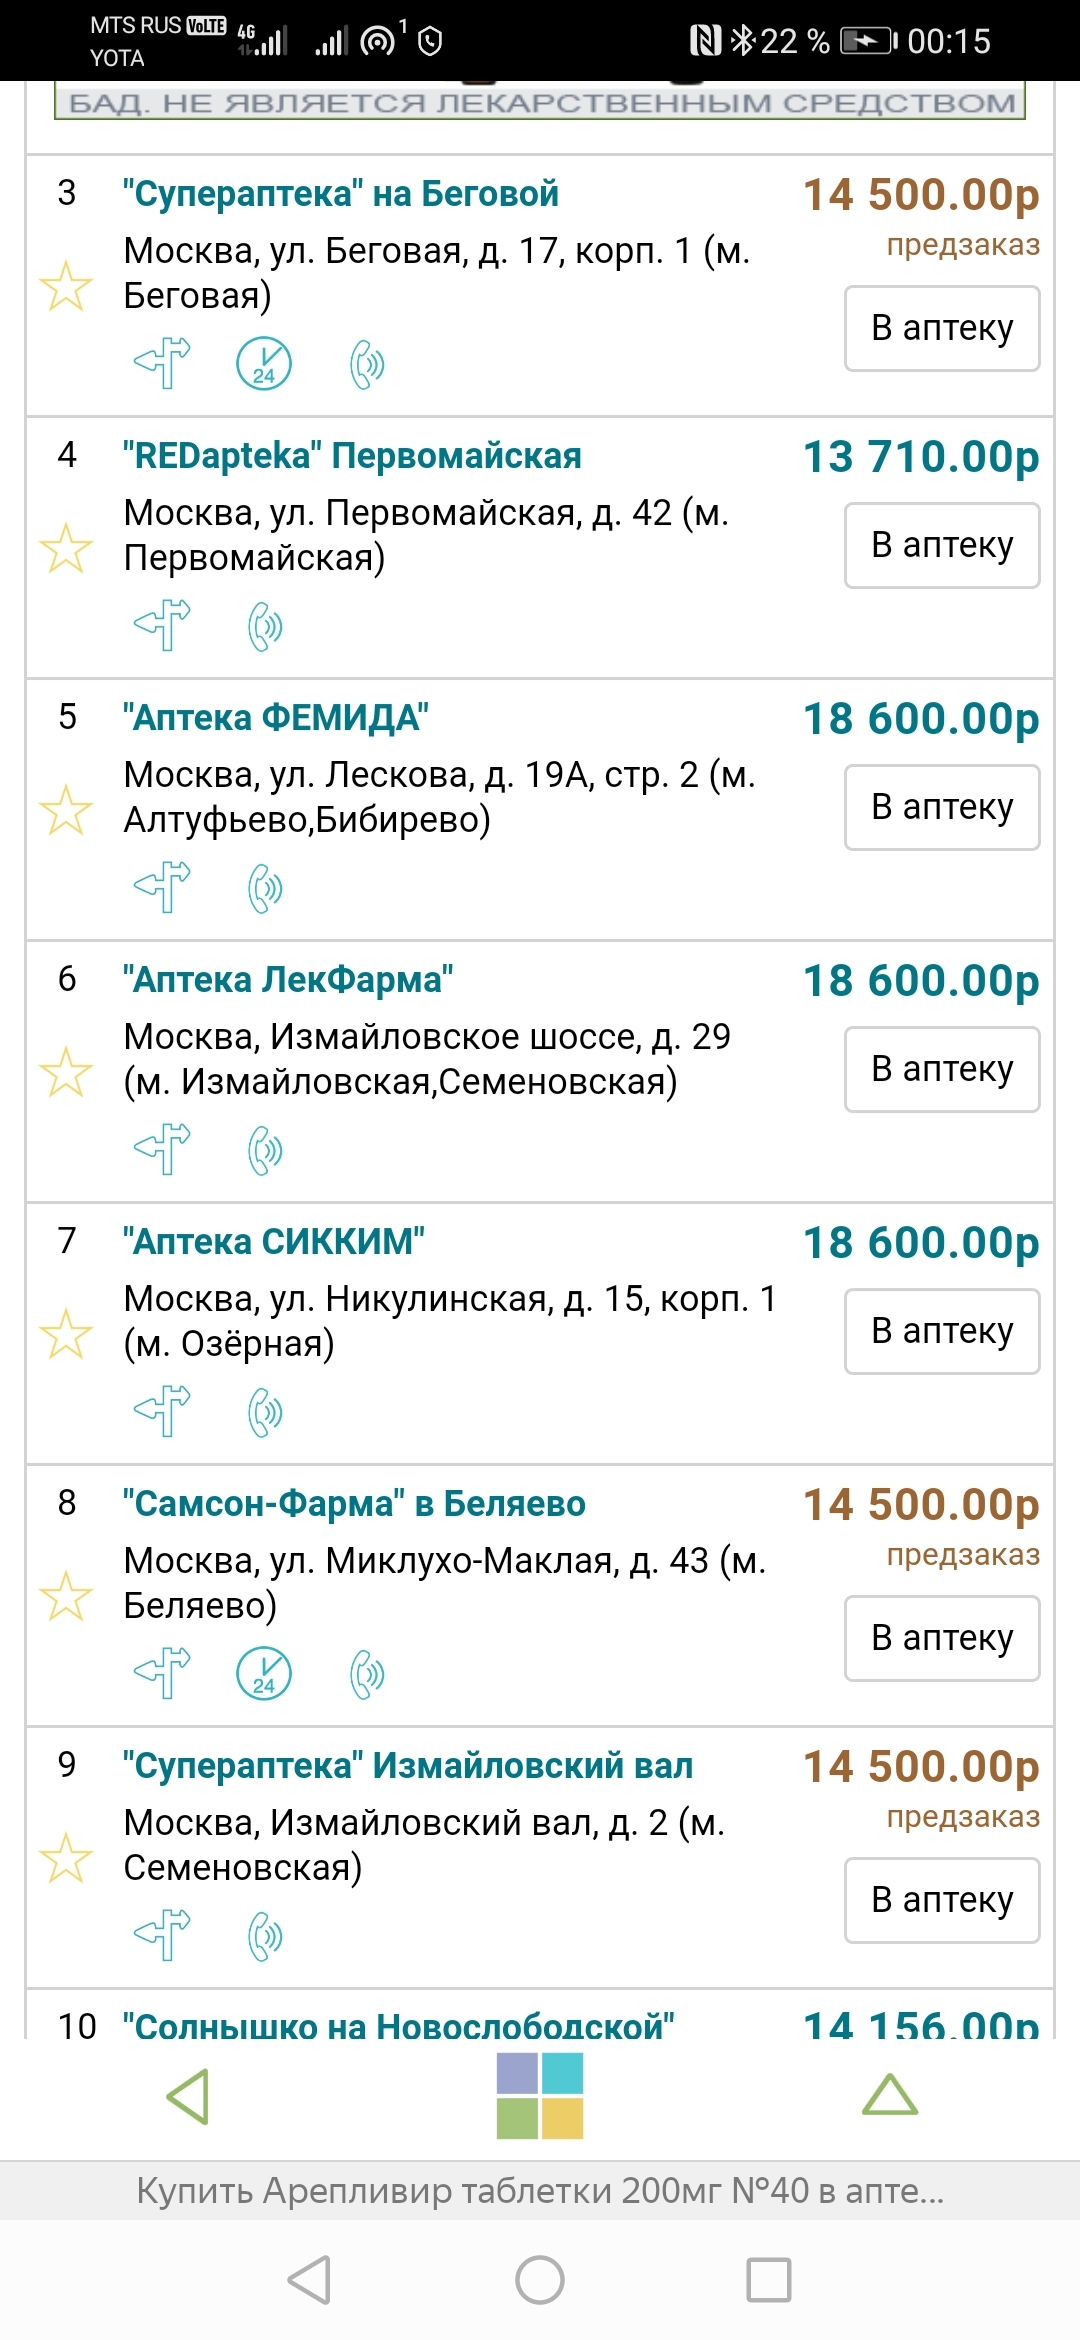This screenshot has width=1080, height=2340.
Task: Call Аптека ЛекФарма via phone icon
Action: click(x=265, y=1150)
